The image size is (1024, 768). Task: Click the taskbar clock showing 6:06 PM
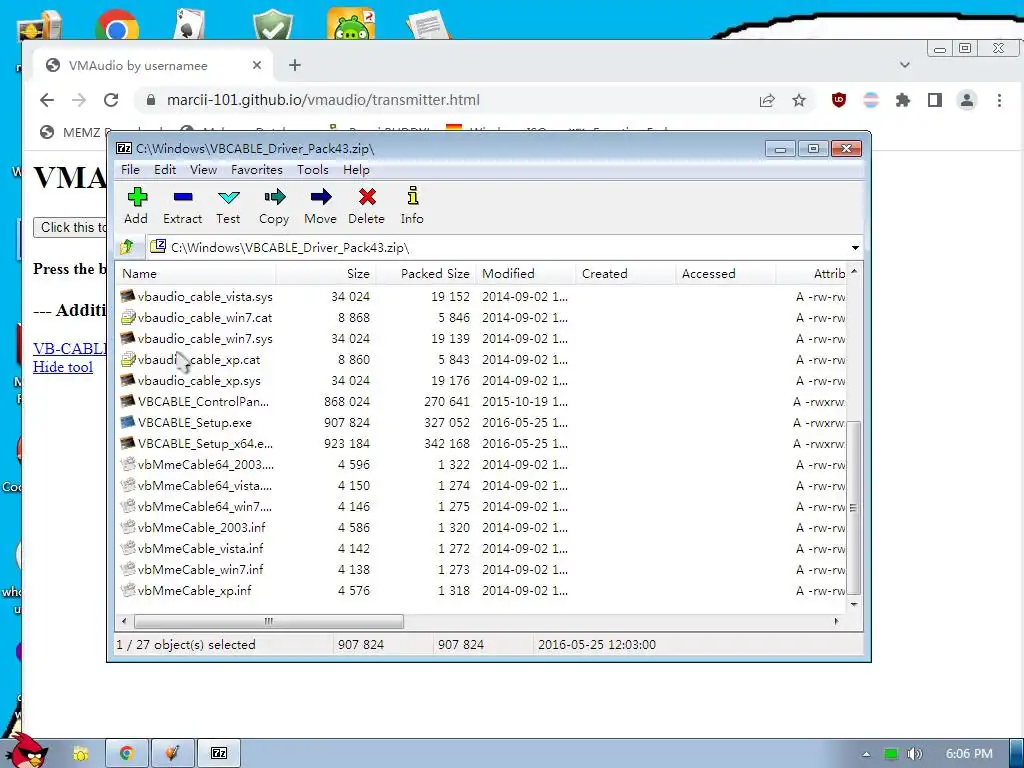coord(968,754)
